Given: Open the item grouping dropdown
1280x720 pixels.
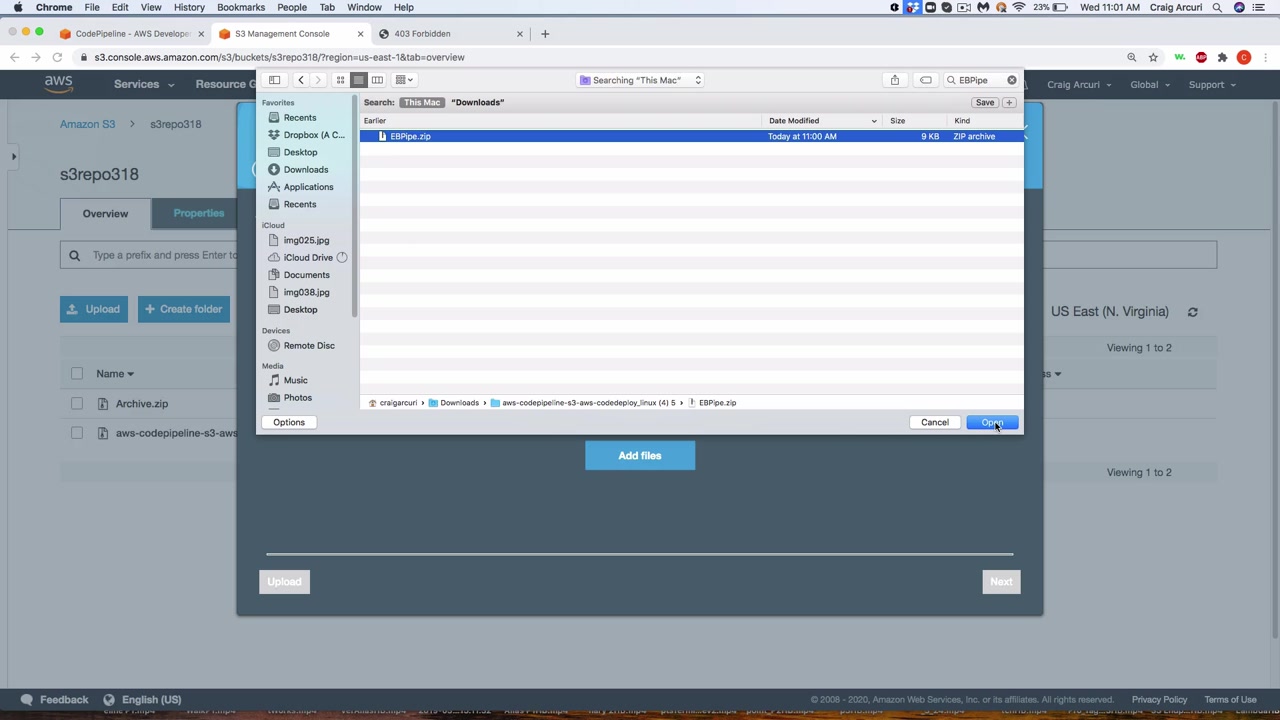Looking at the screenshot, I should (x=404, y=80).
